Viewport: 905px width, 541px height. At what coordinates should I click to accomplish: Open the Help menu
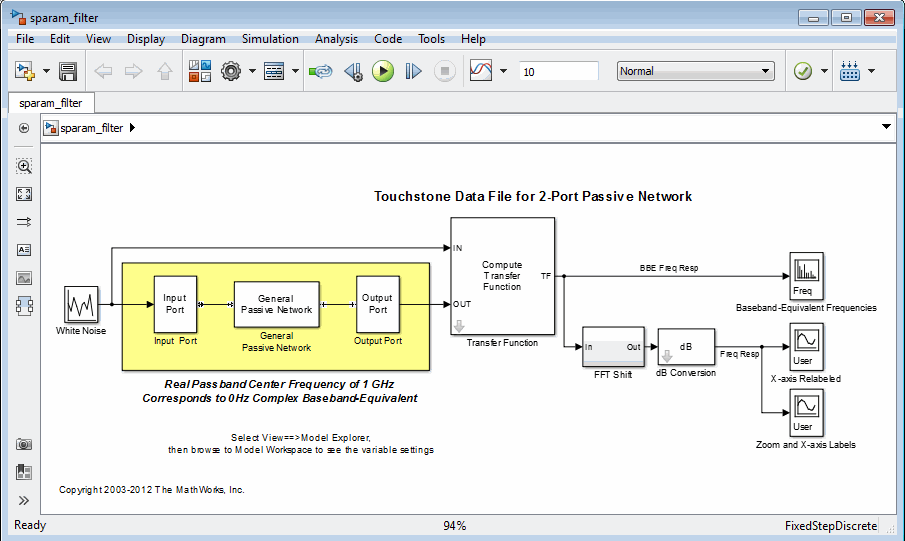pyautogui.click(x=473, y=39)
